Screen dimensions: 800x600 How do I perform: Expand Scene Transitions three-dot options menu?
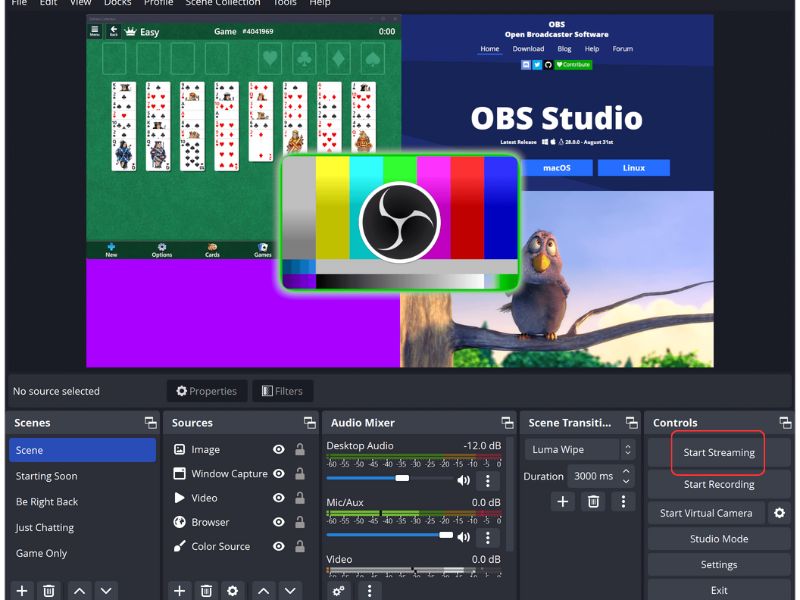click(623, 501)
